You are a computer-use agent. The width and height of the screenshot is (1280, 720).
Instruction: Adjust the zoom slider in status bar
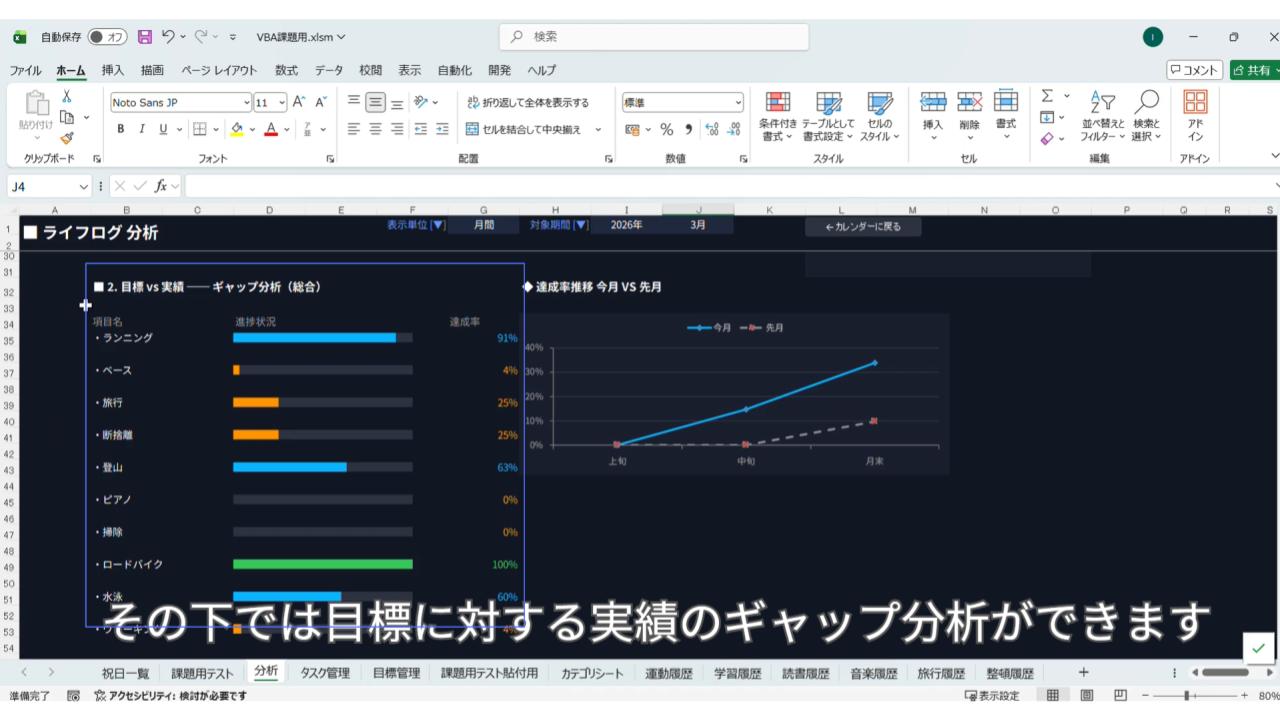tap(1187, 696)
